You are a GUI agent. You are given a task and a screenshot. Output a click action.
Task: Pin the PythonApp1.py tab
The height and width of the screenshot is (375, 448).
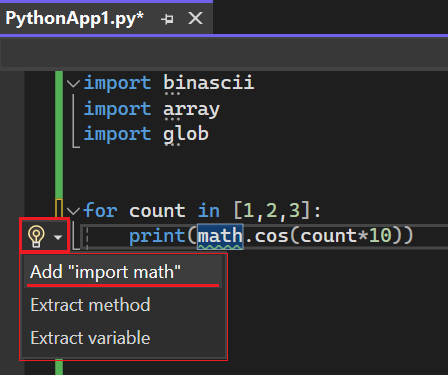(x=167, y=19)
